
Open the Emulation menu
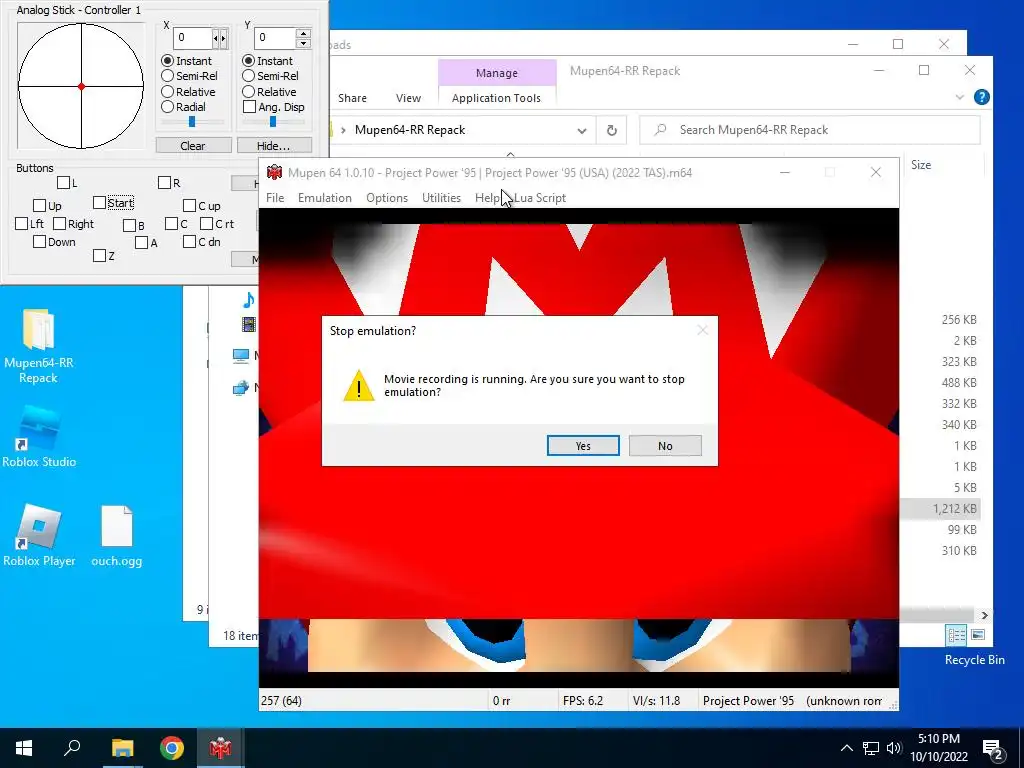point(325,198)
